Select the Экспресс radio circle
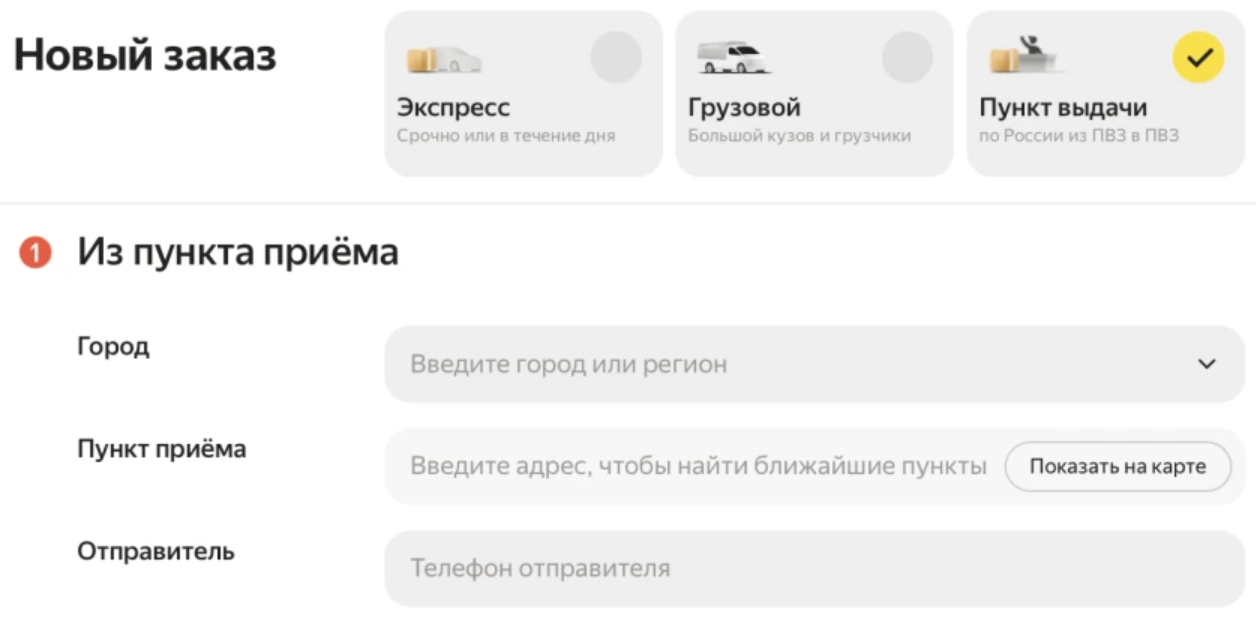 tap(615, 57)
